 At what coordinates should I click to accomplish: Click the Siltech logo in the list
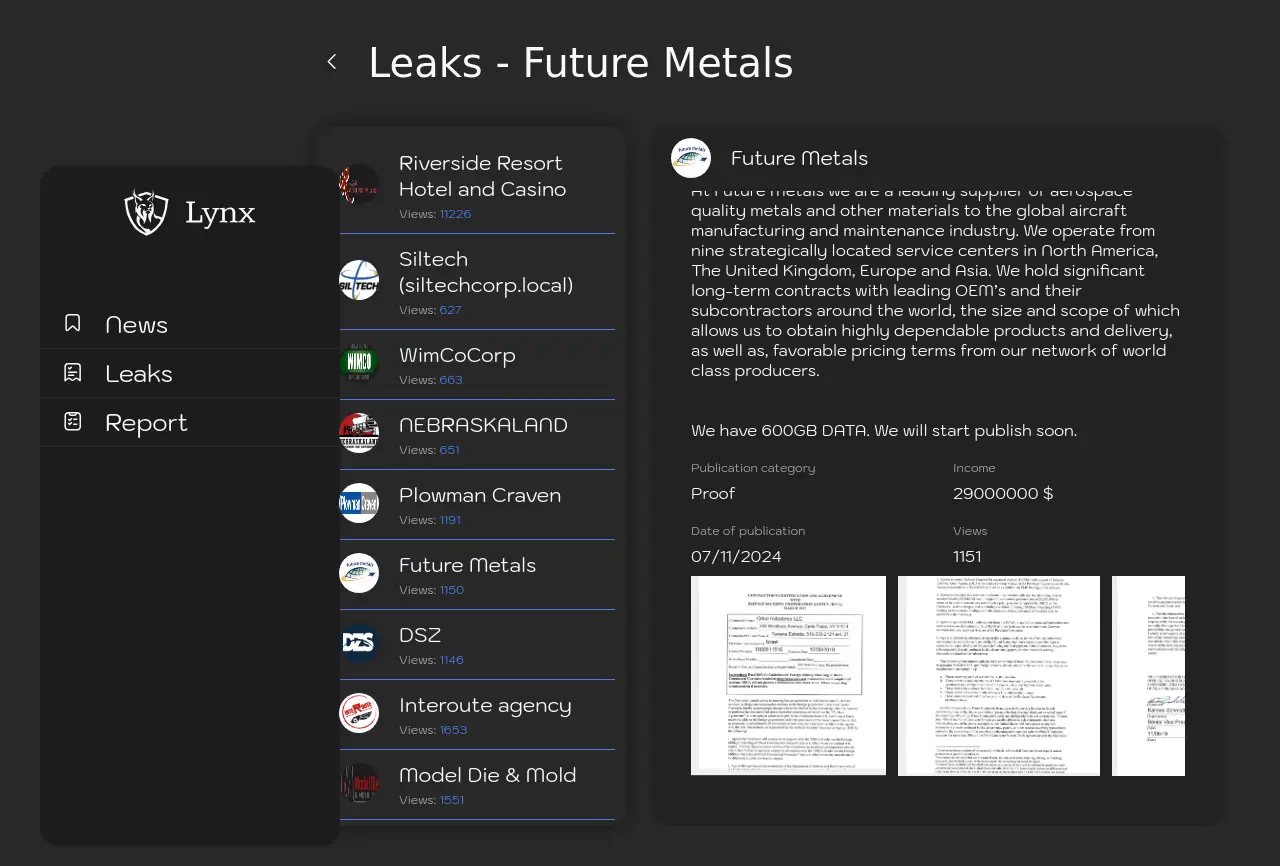coord(359,280)
